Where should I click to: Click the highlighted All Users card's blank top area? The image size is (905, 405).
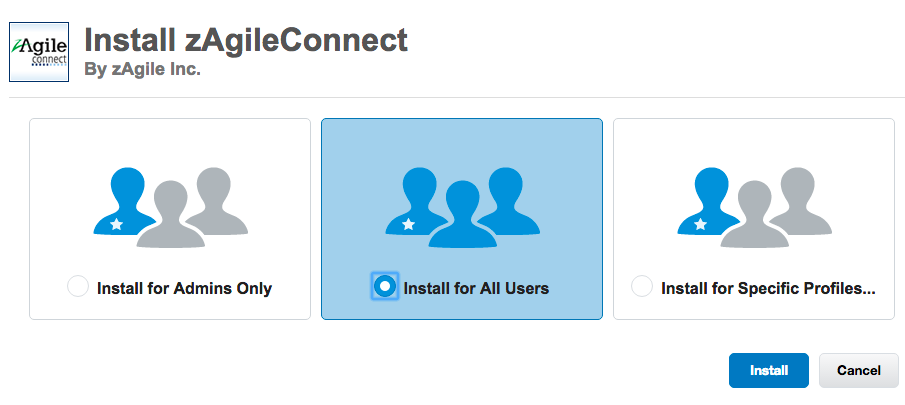pos(461,138)
